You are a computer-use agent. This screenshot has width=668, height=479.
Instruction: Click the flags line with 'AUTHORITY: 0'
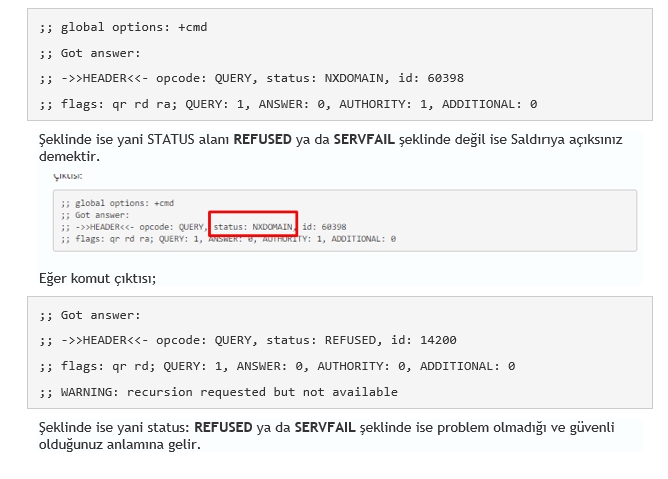pyautogui.click(x=277, y=366)
